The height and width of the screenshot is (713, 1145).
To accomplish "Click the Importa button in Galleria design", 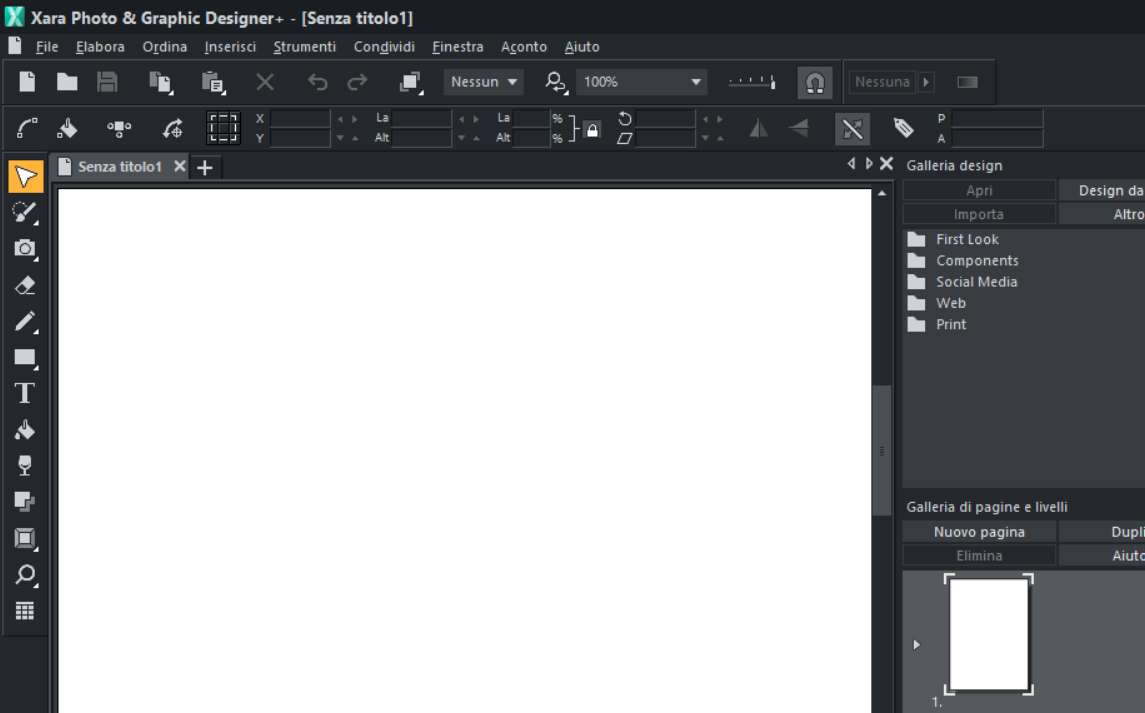I will click(x=979, y=214).
